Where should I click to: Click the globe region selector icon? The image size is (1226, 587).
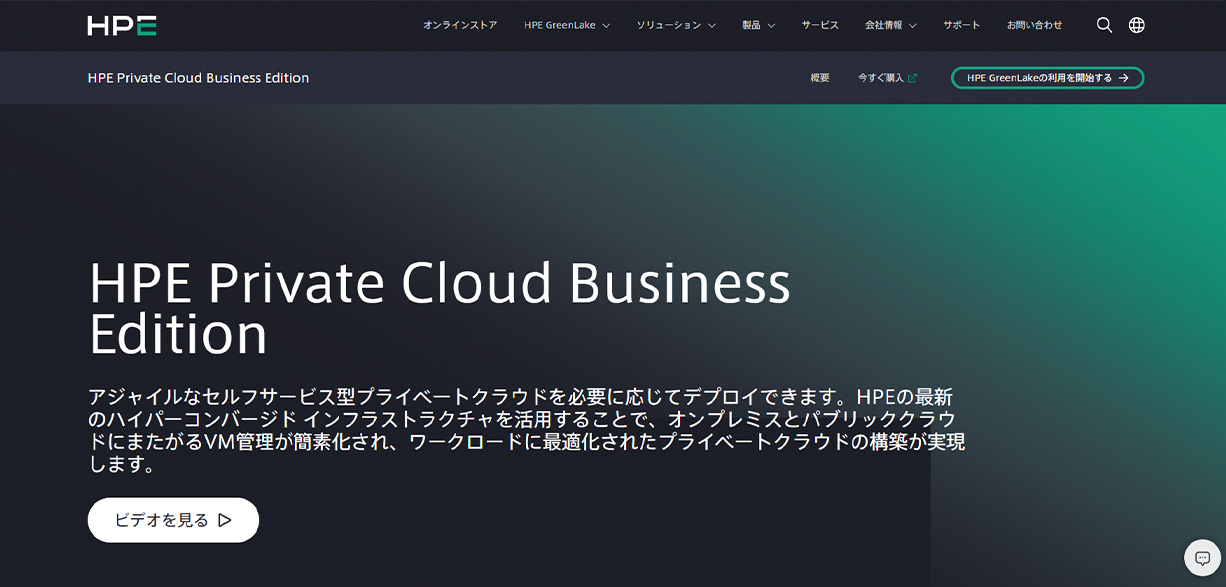1137,26
